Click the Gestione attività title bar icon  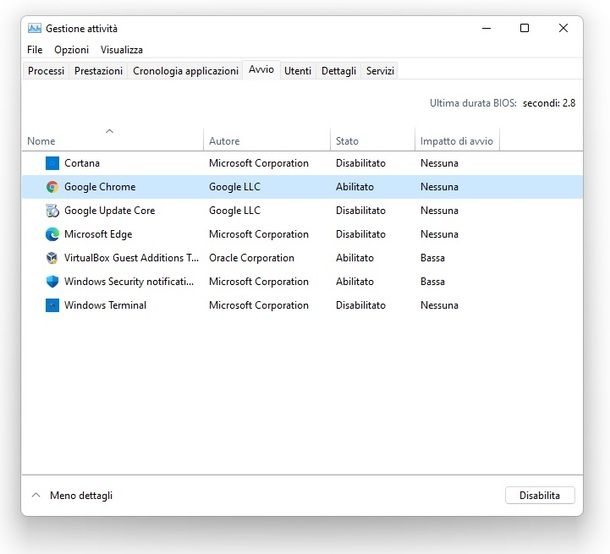35,28
